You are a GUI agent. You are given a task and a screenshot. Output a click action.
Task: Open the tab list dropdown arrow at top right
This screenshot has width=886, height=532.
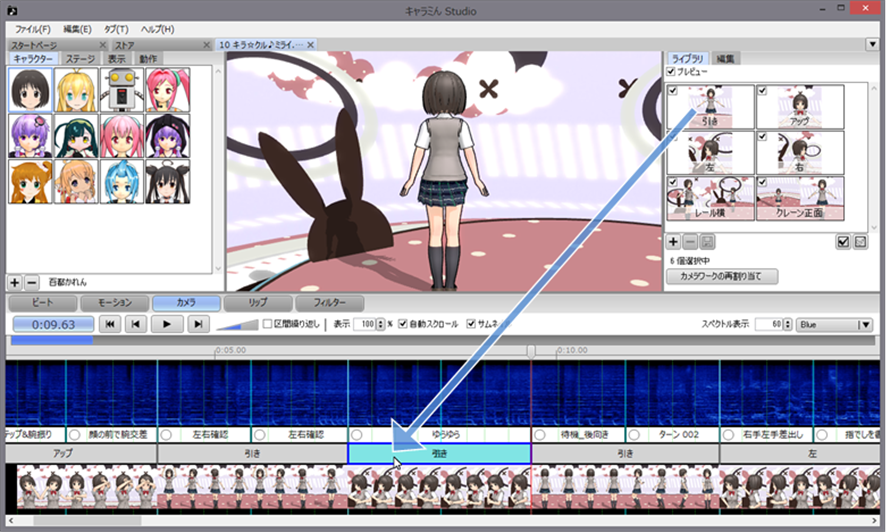click(871, 45)
